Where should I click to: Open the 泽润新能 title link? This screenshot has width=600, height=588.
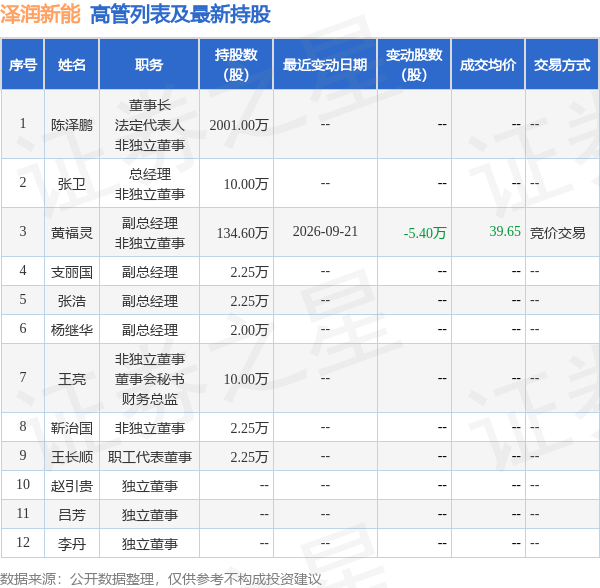pos(40,14)
